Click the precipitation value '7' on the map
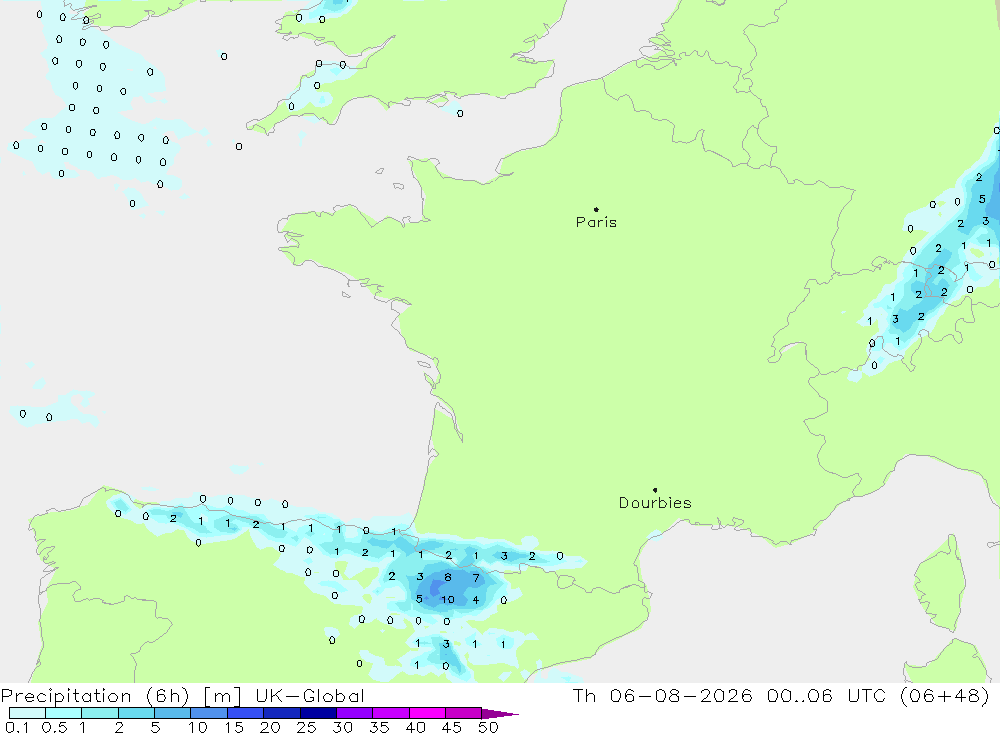The image size is (1000, 733). click(476, 578)
